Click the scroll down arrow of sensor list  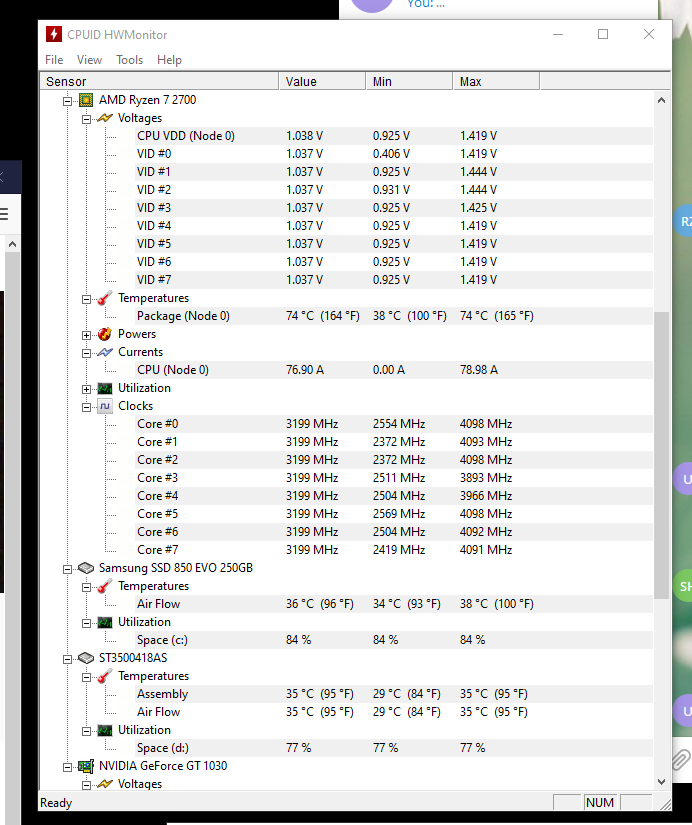point(661,782)
